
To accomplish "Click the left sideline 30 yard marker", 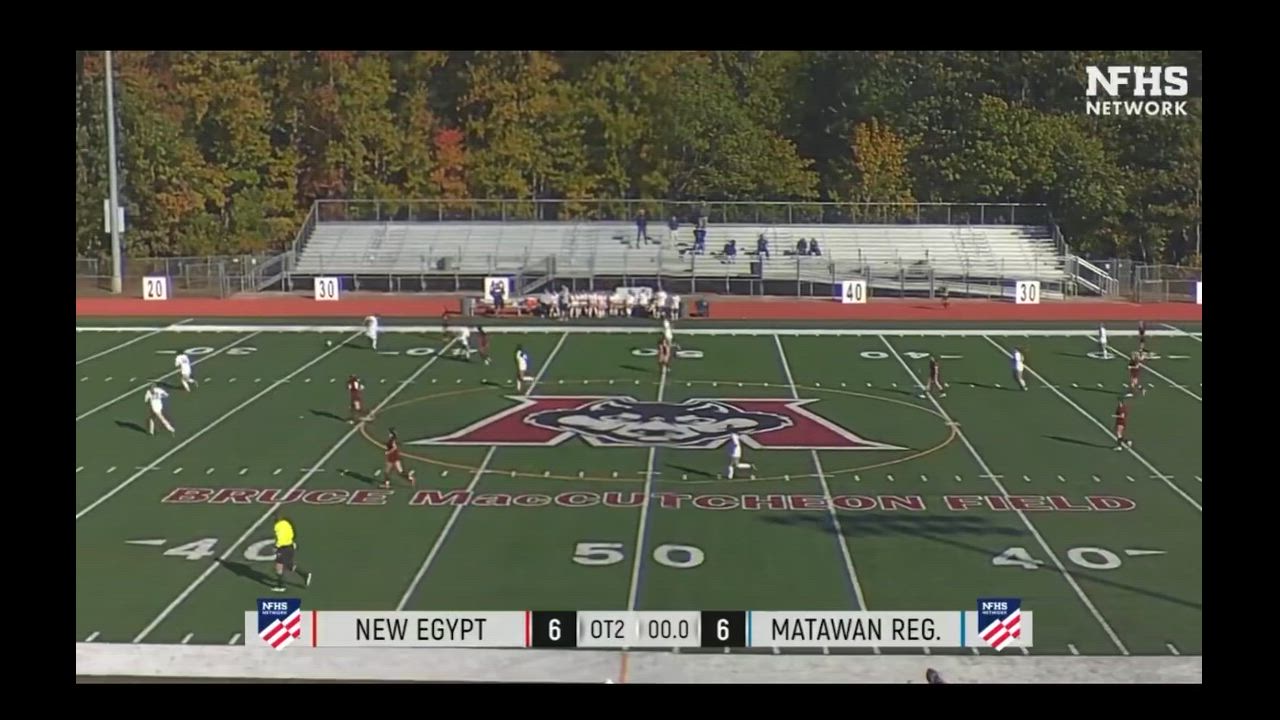I will [x=326, y=289].
